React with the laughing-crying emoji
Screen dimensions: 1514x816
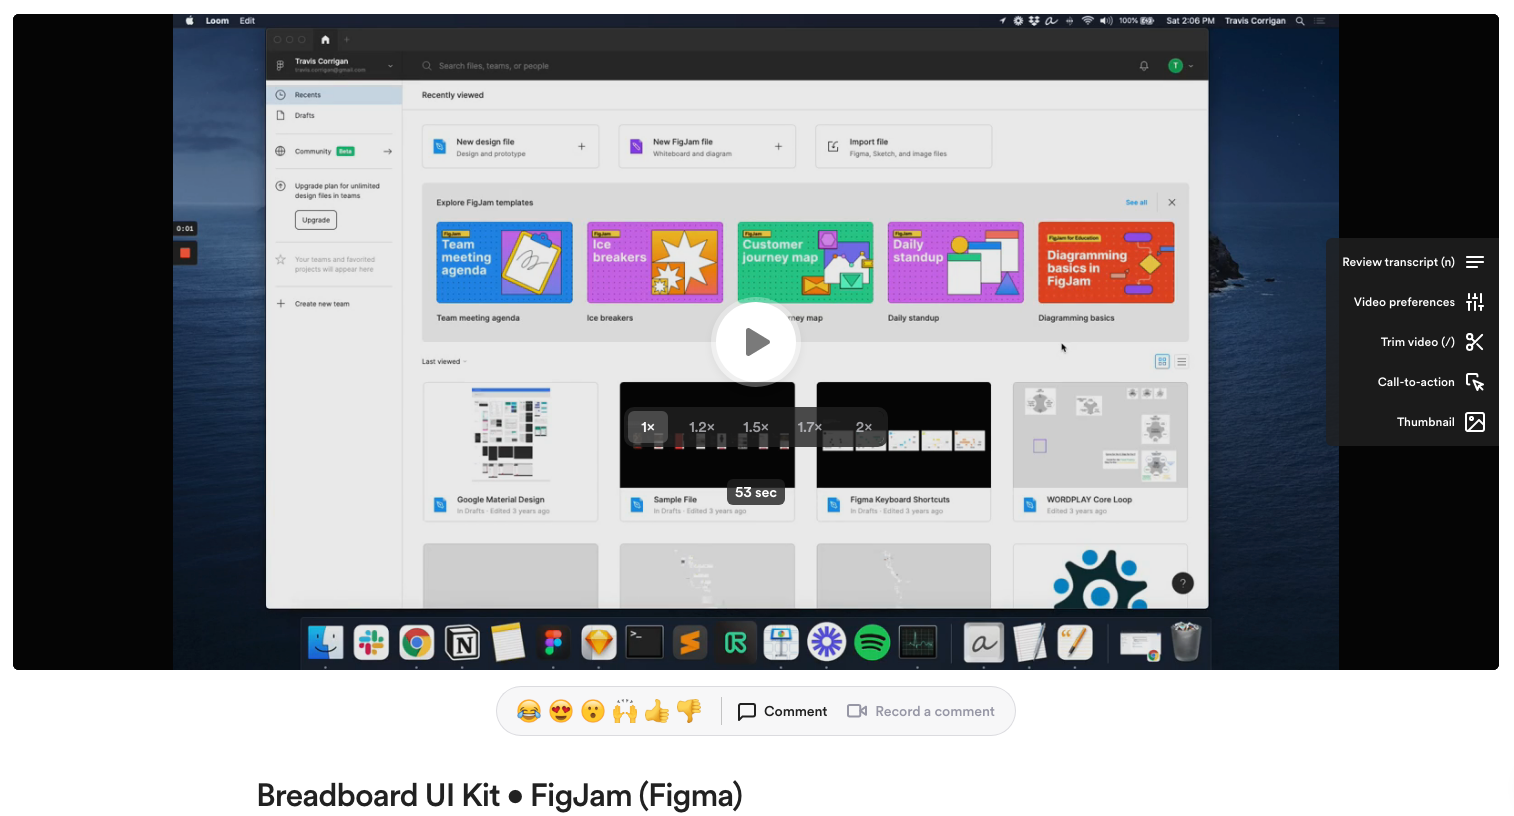point(529,711)
